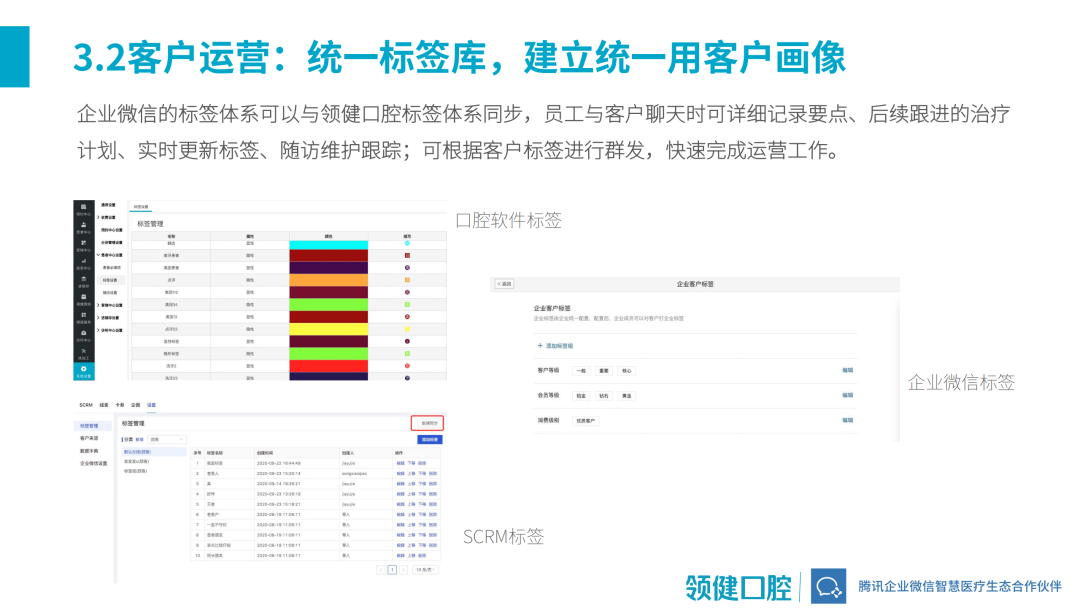Open 增值服务 grid icon in dark sidebar

pyautogui.click(x=83, y=317)
